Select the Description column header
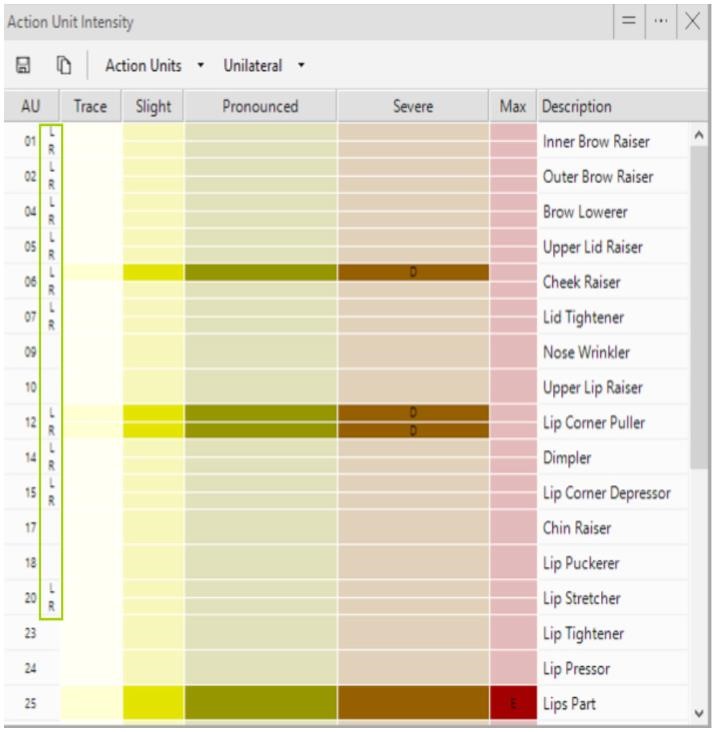Screen dimensions: 715x732 tap(576, 106)
